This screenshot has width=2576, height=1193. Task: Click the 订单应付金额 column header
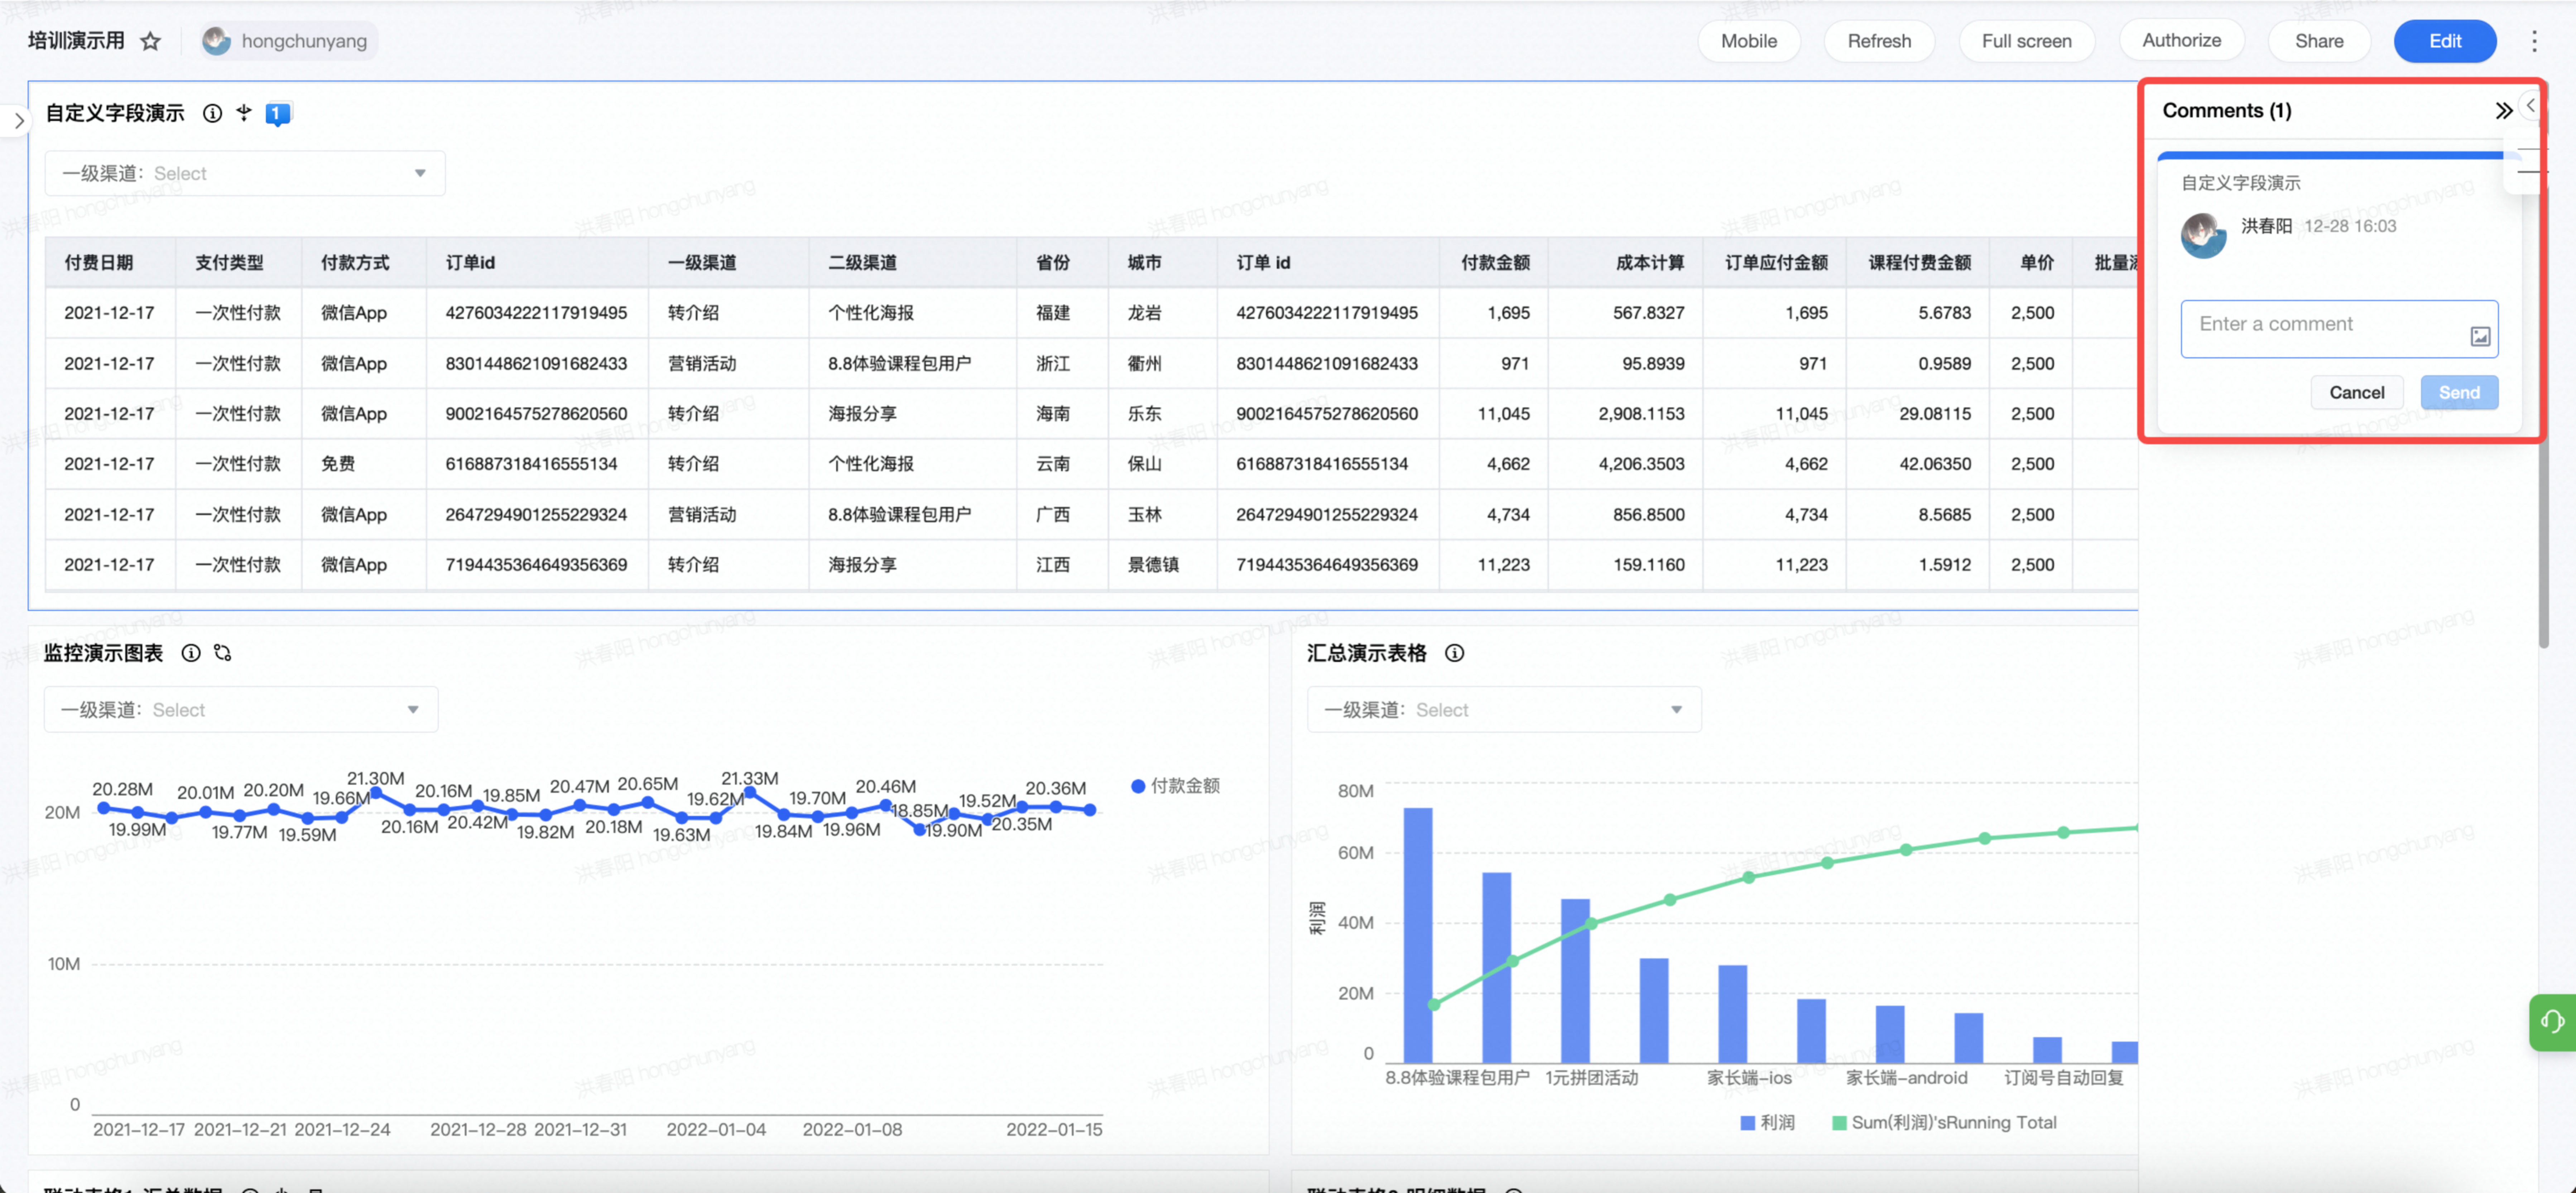(x=1776, y=263)
